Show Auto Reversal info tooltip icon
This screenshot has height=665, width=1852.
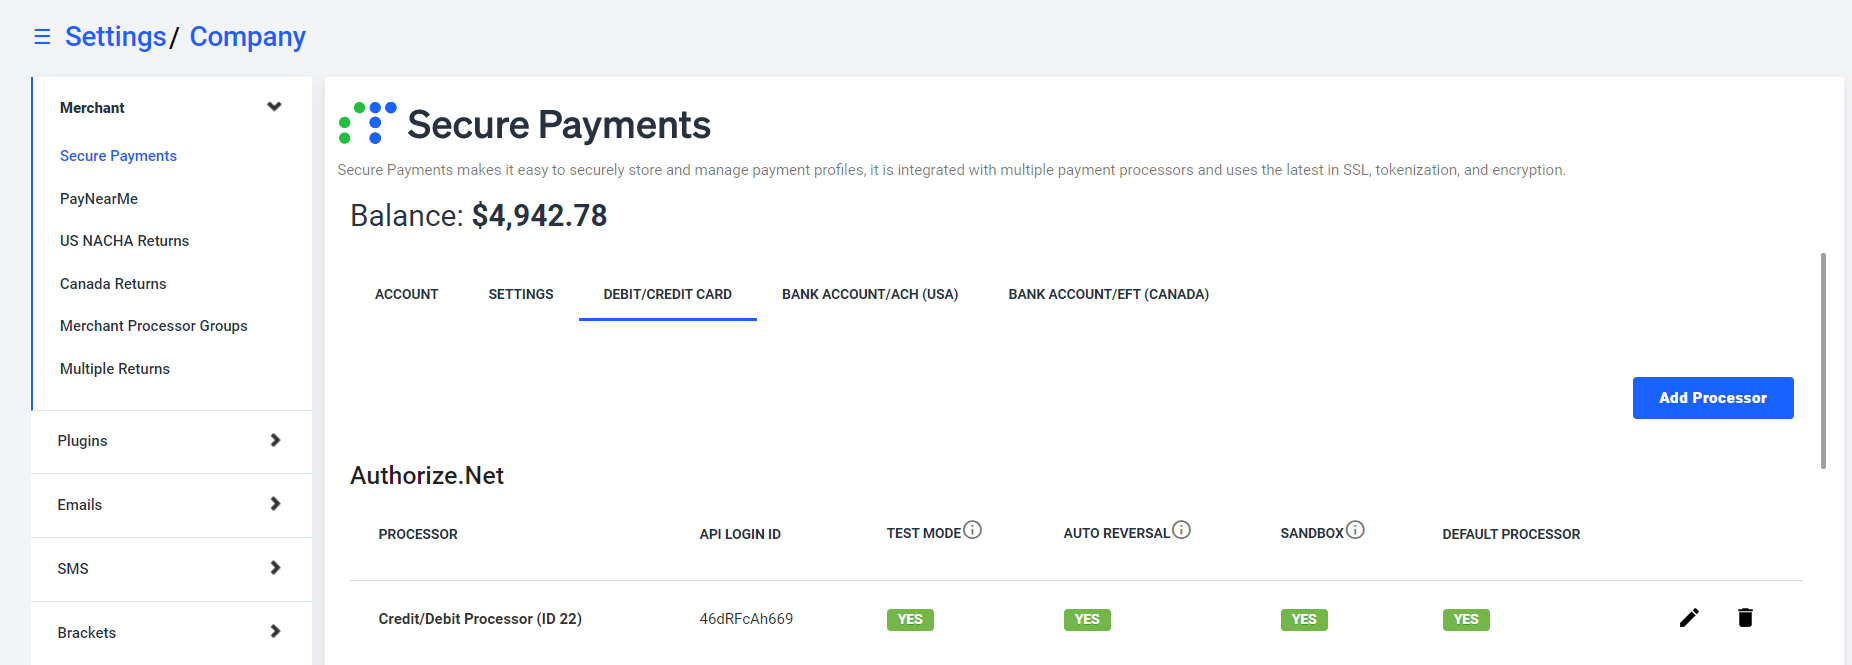click(x=1181, y=530)
